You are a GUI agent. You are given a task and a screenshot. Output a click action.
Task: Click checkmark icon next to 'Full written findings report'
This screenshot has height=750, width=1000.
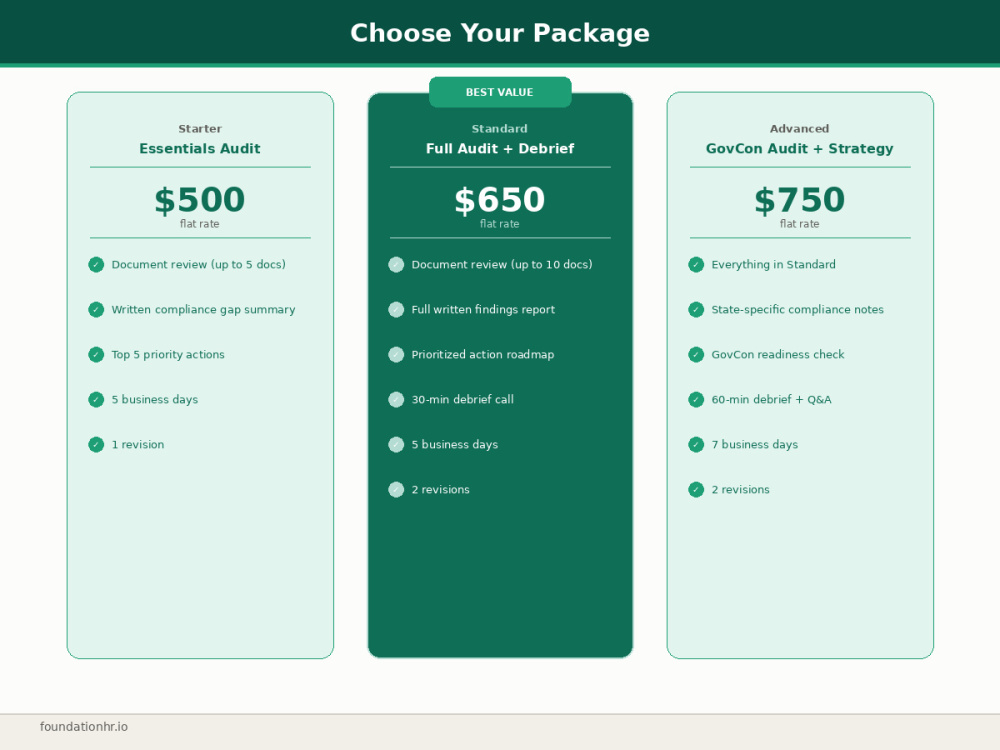coord(396,309)
